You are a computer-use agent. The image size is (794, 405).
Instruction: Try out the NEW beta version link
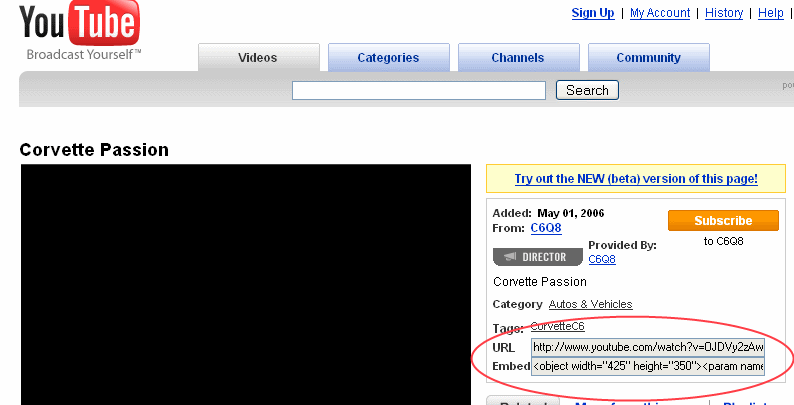tap(636, 179)
